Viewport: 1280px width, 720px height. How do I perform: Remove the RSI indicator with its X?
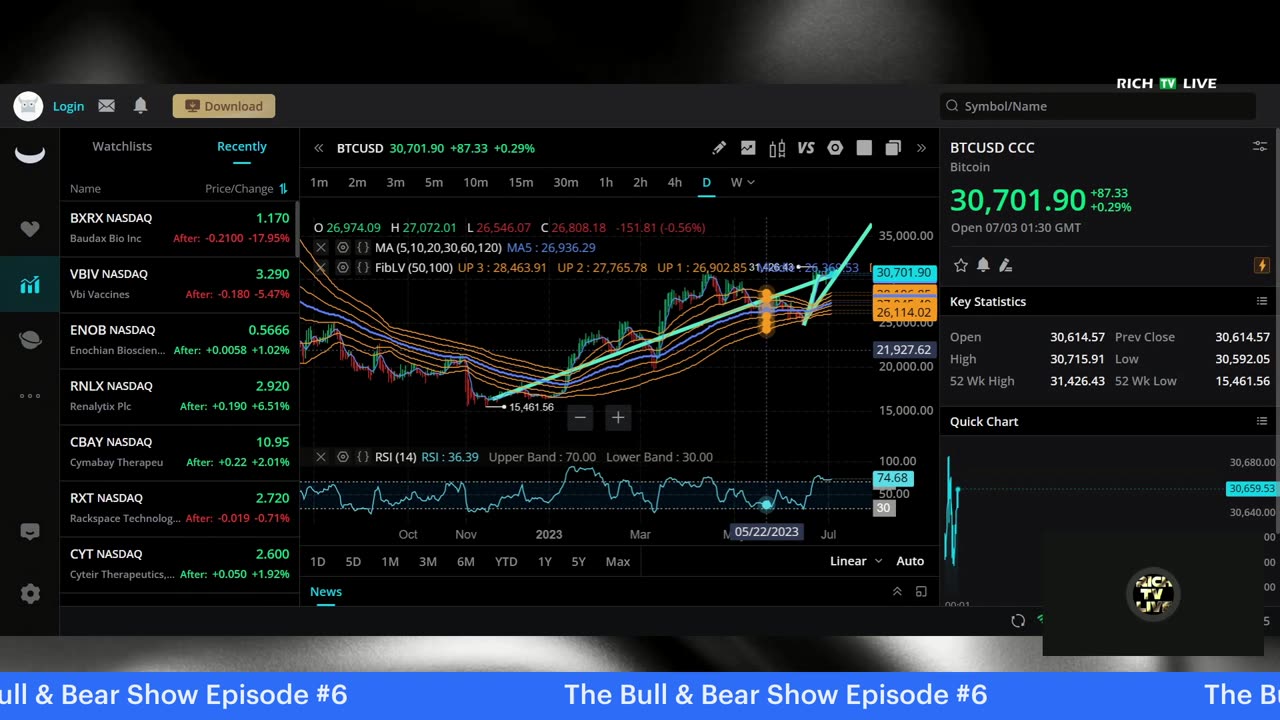(x=321, y=456)
